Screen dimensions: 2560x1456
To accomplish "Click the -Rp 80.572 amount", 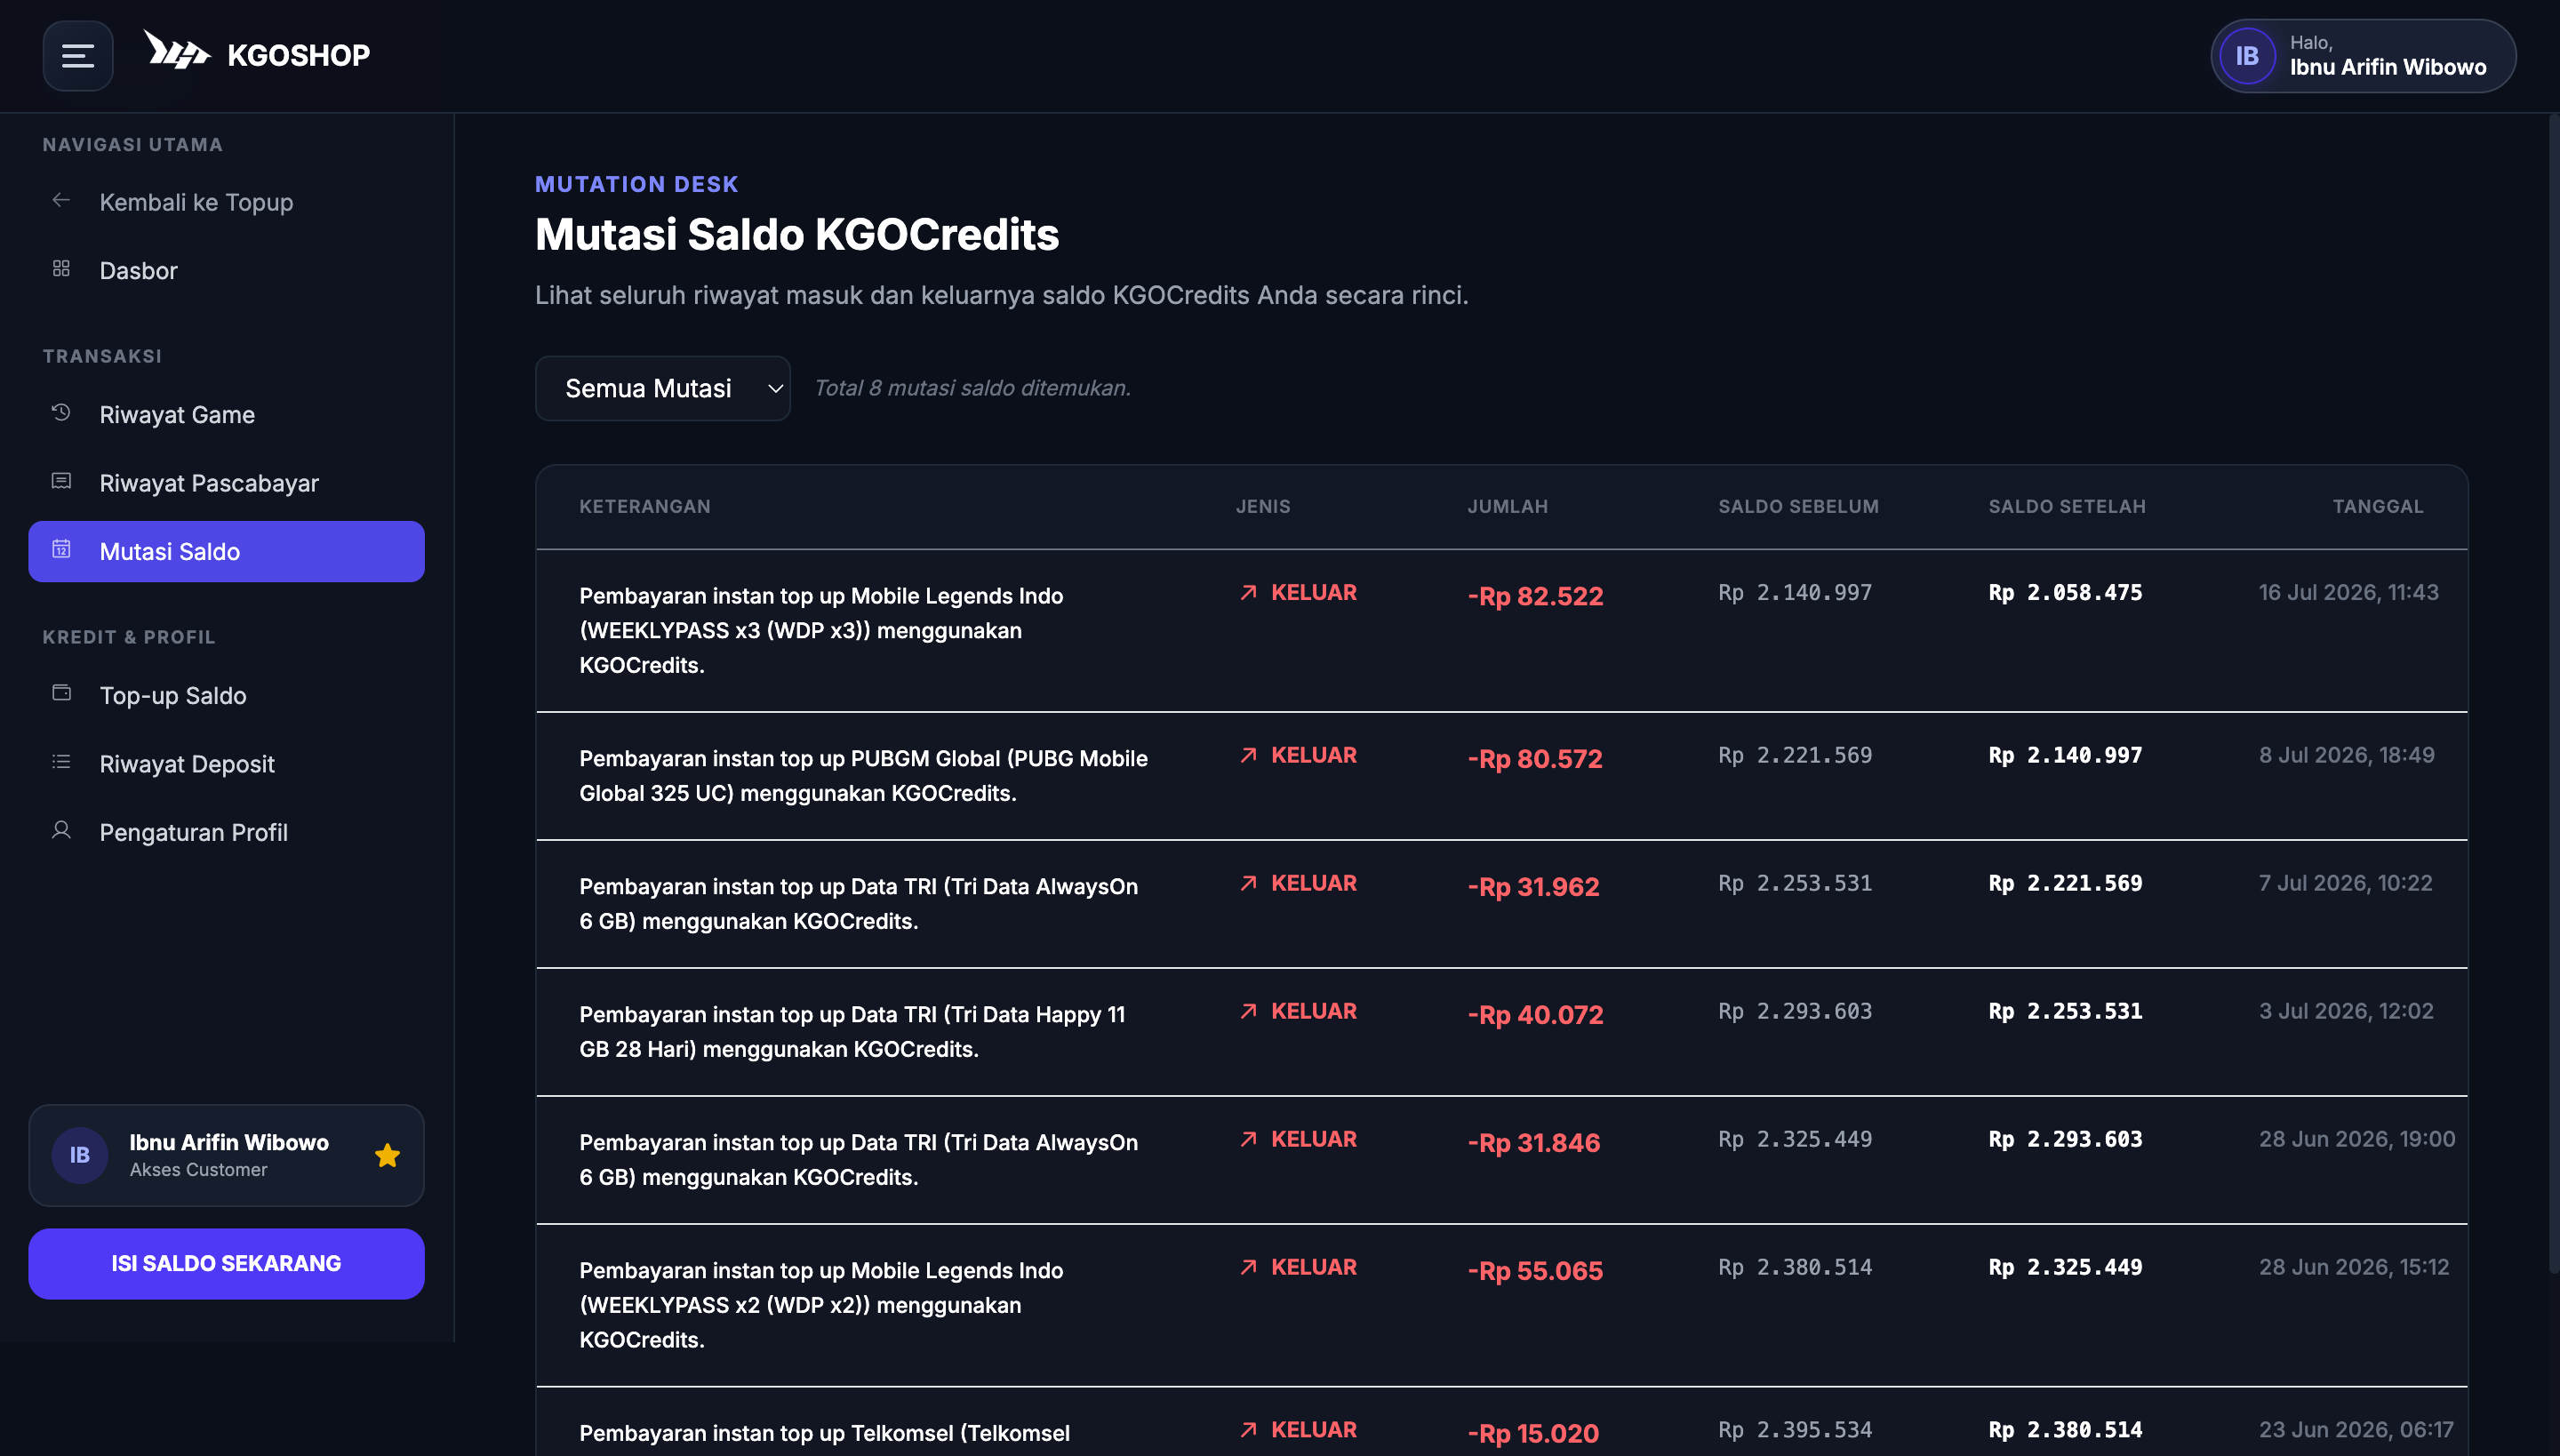I will click(1535, 759).
